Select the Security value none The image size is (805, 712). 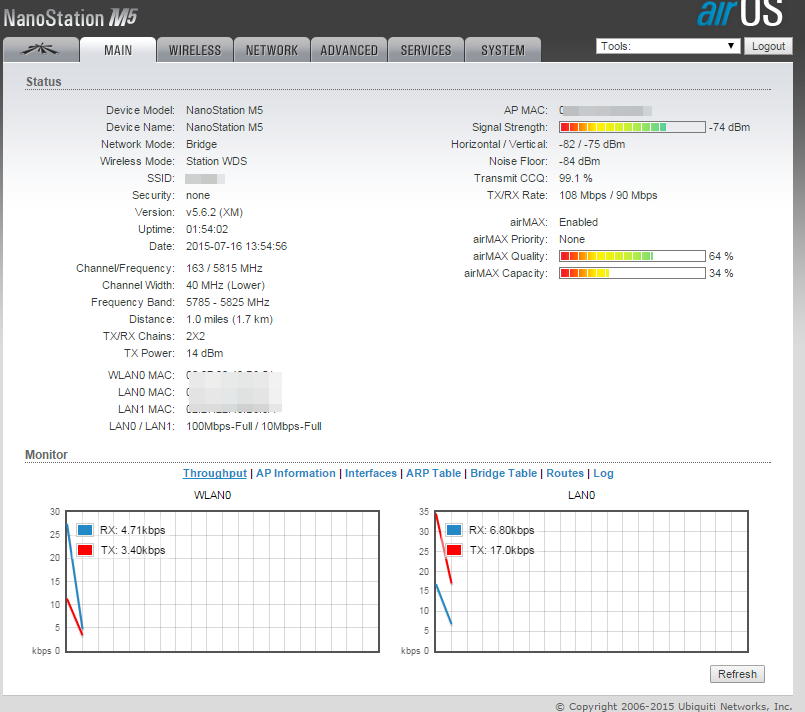[x=198, y=195]
